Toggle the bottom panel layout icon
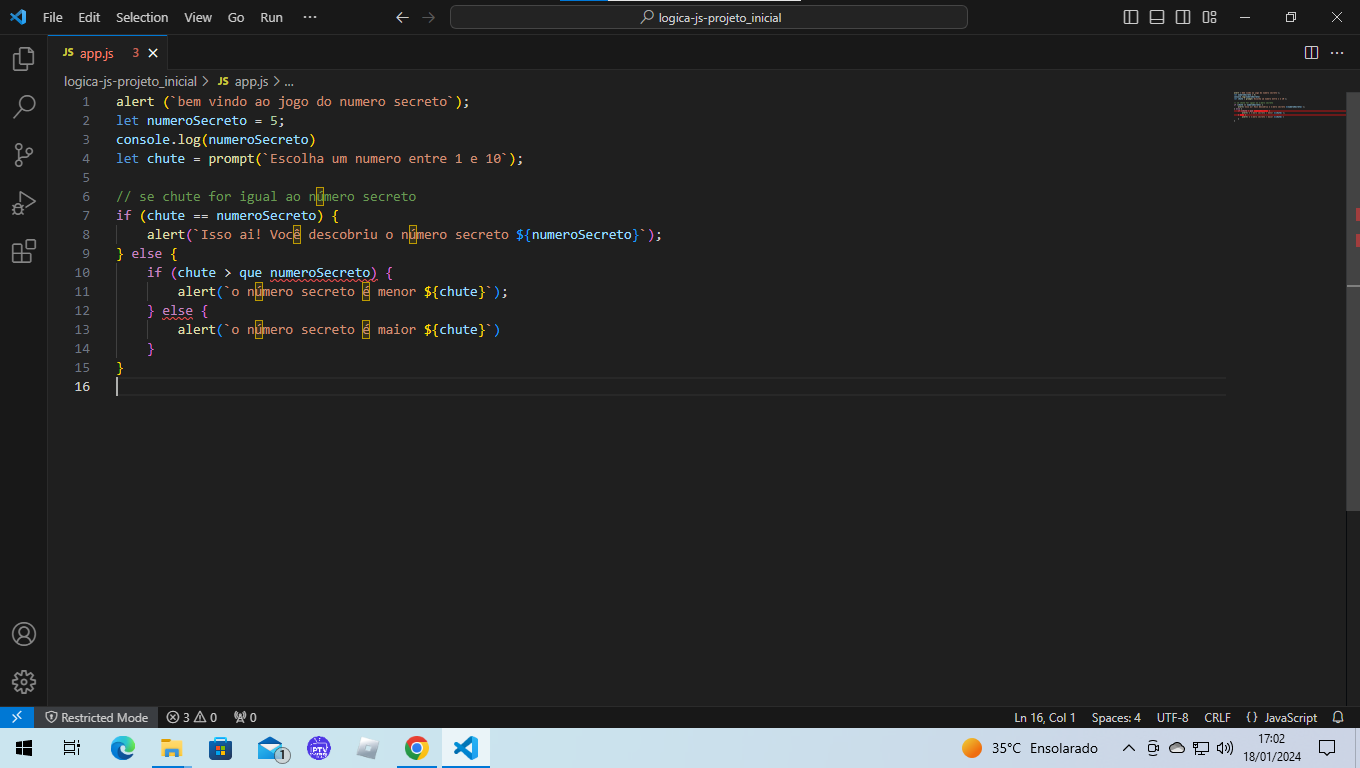The image size is (1360, 768). coord(1157,17)
